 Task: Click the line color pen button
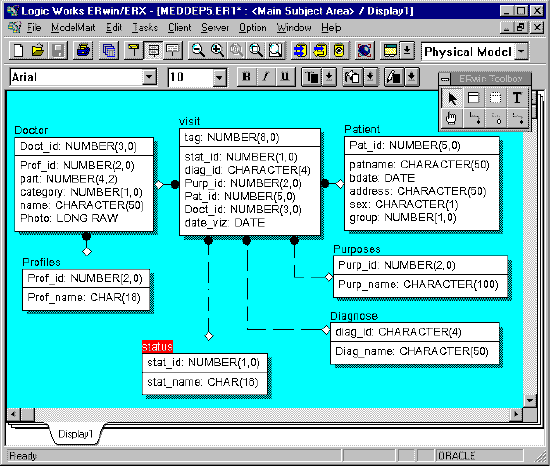[x=394, y=76]
